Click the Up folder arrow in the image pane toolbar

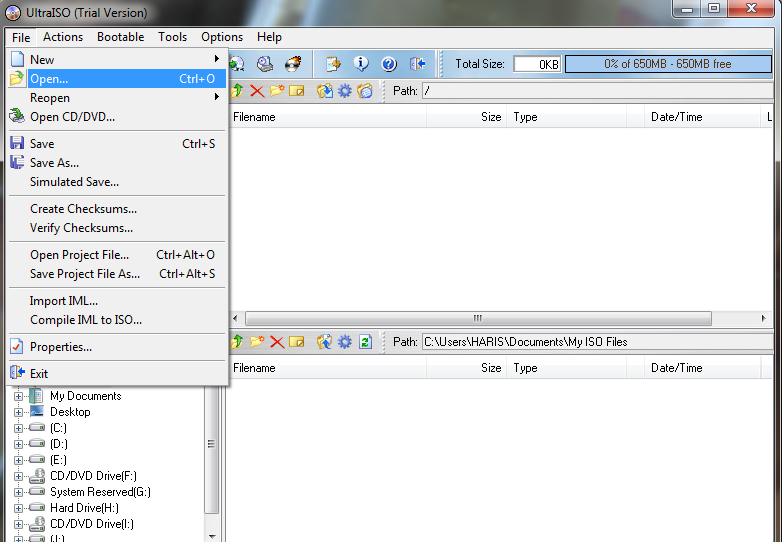pos(237,91)
